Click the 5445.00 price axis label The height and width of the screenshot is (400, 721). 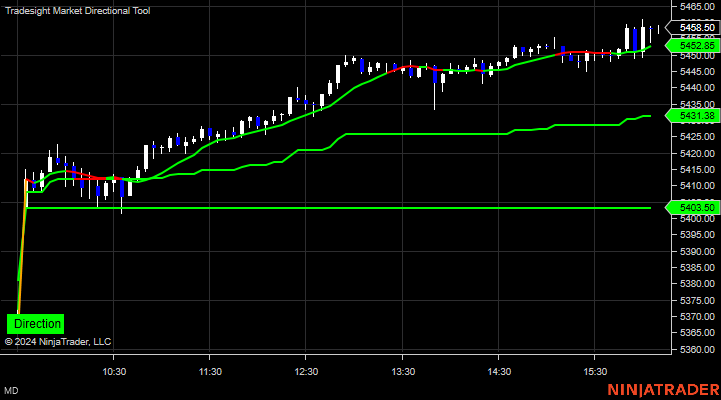pyautogui.click(x=697, y=72)
